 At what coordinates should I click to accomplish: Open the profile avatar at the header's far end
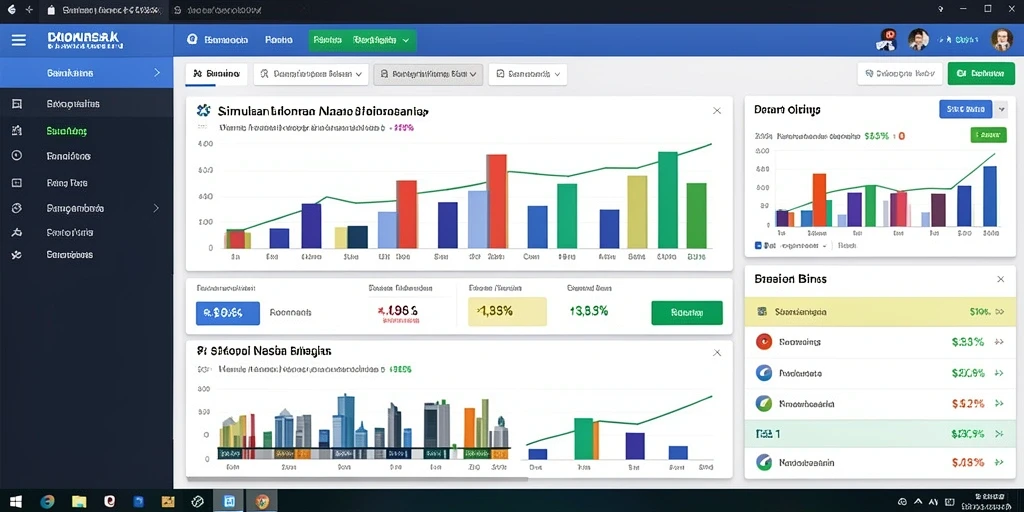(x=1001, y=40)
